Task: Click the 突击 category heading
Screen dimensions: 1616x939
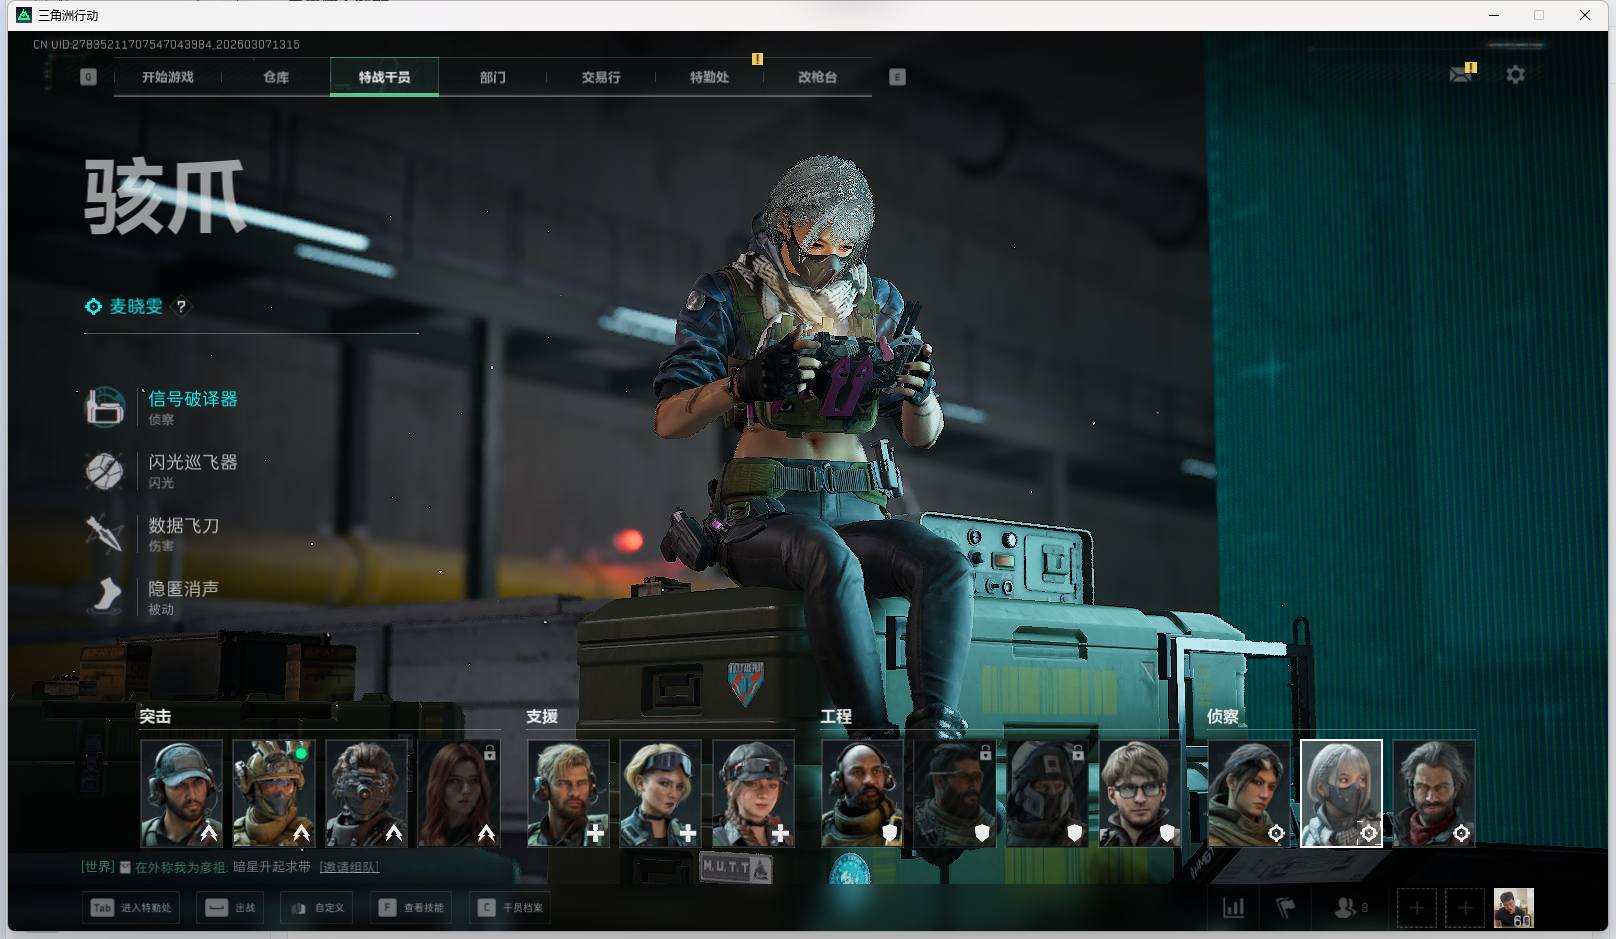Action: tap(155, 716)
